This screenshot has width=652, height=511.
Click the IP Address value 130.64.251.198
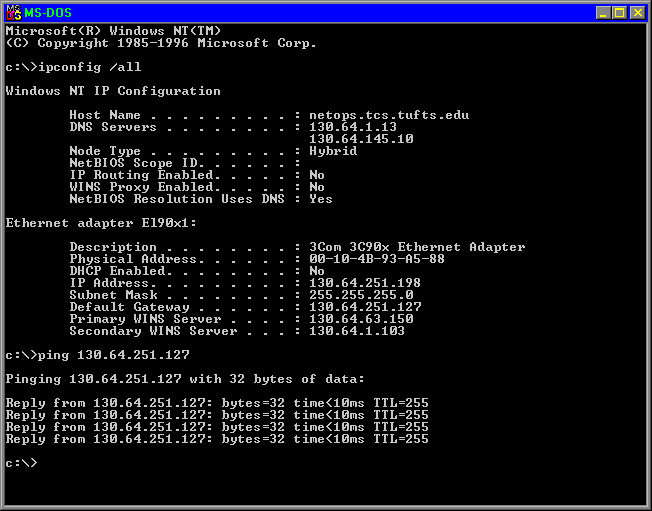tap(365, 283)
